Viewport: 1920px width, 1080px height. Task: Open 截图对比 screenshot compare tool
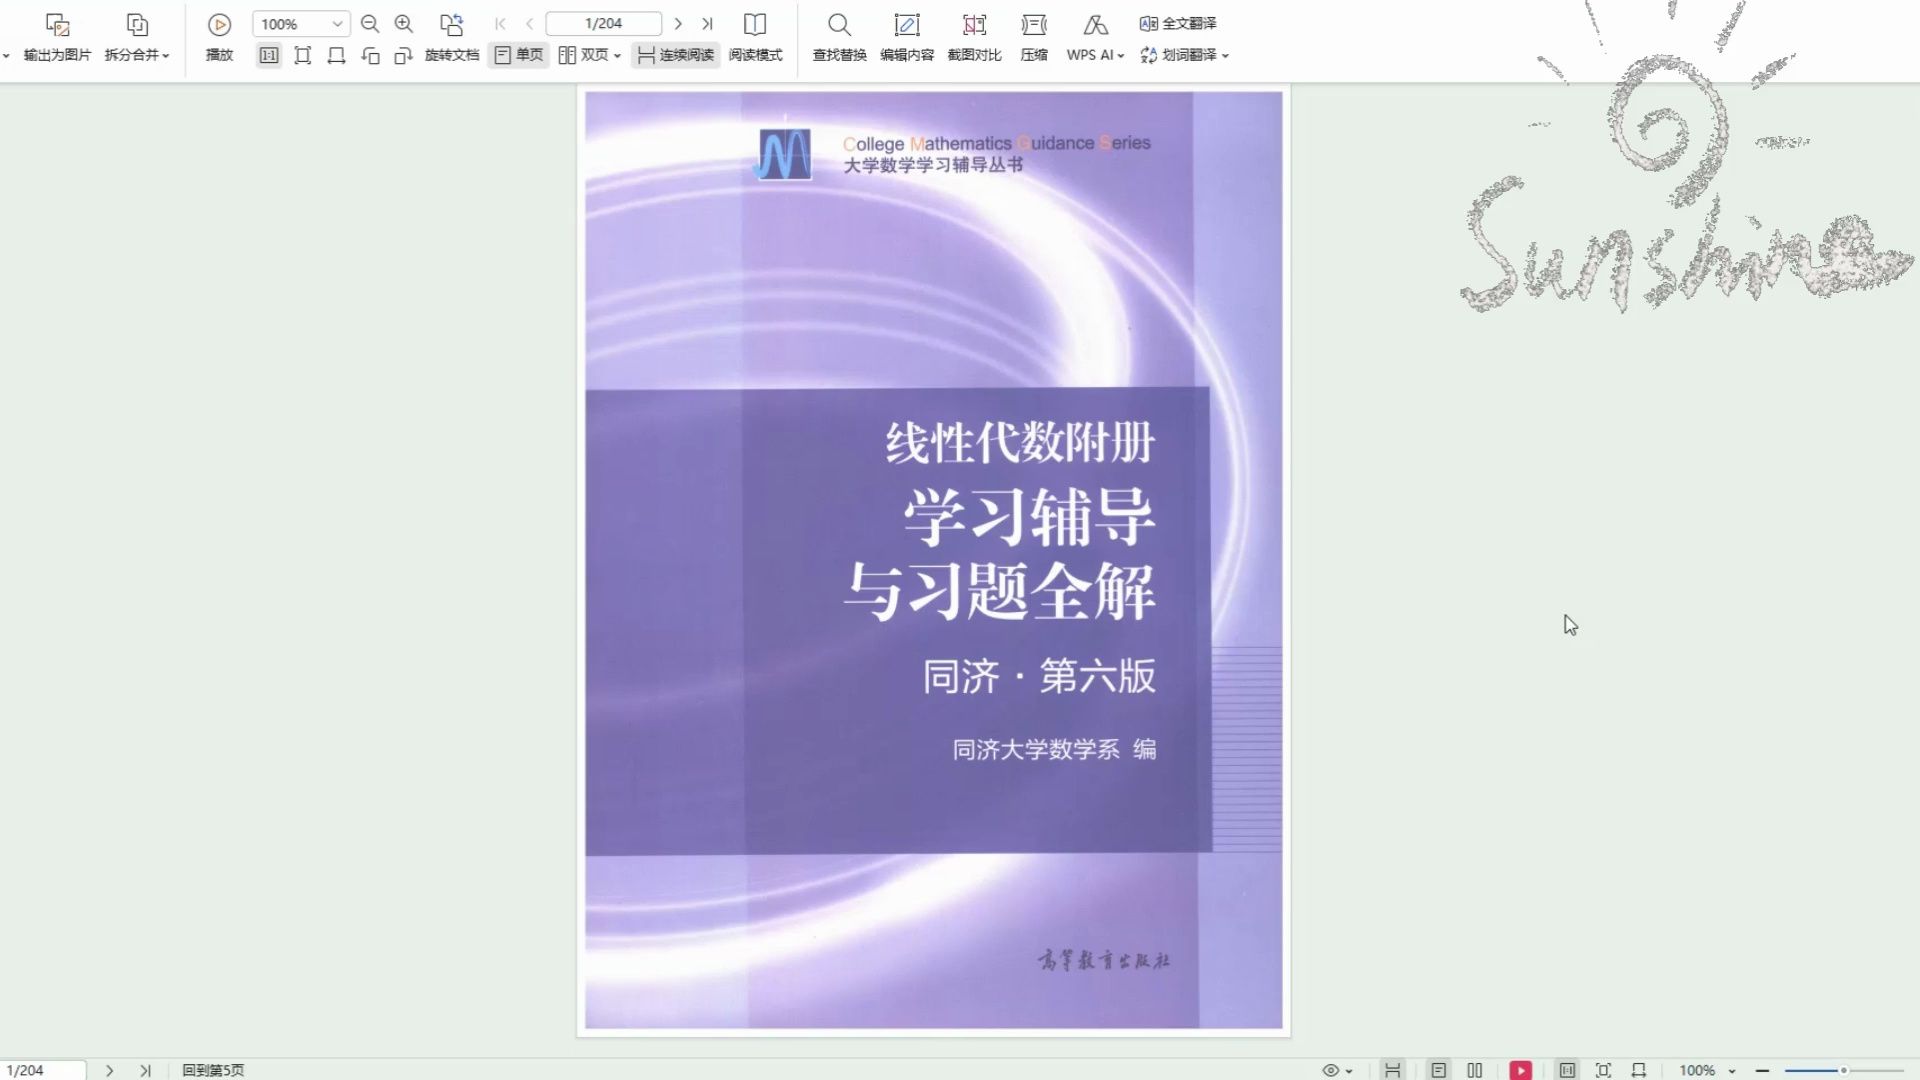click(974, 38)
